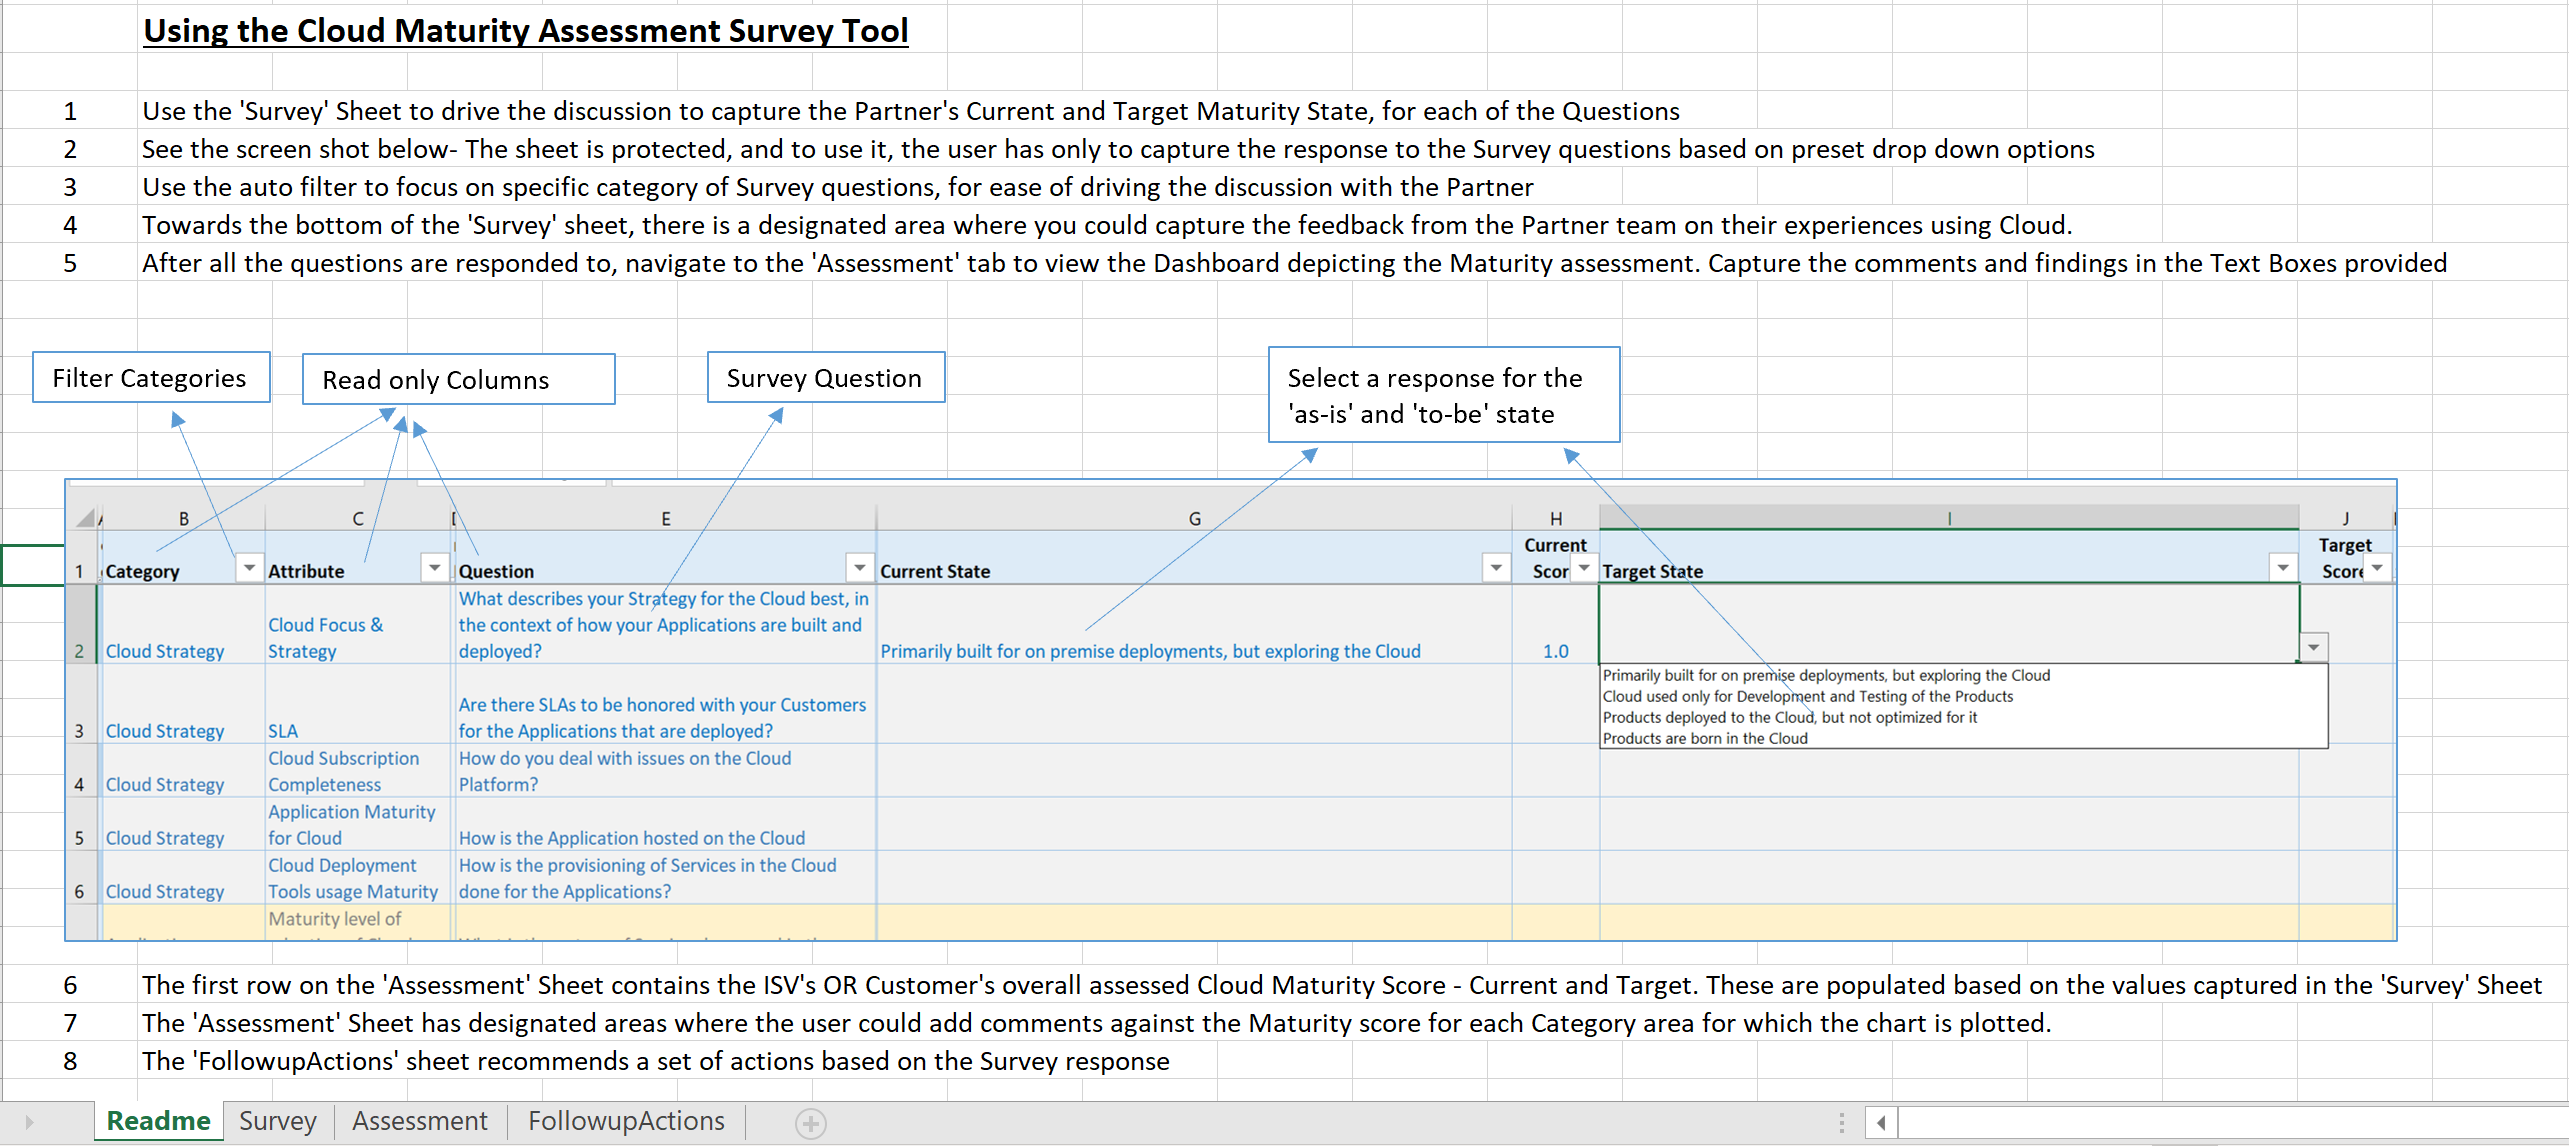Click the sheet tab scroll arrow
Image resolution: width=2569 pixels, height=1146 pixels.
pos(29,1122)
